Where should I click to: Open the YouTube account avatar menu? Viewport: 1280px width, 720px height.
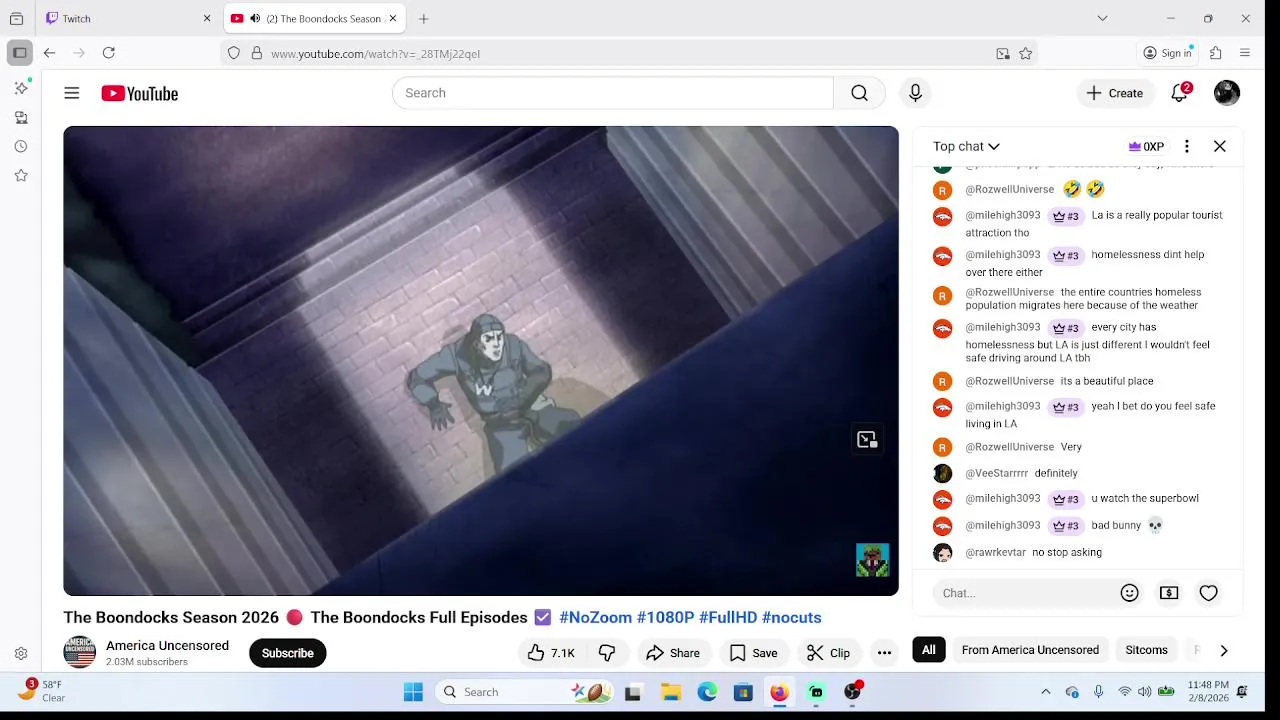(x=1227, y=93)
